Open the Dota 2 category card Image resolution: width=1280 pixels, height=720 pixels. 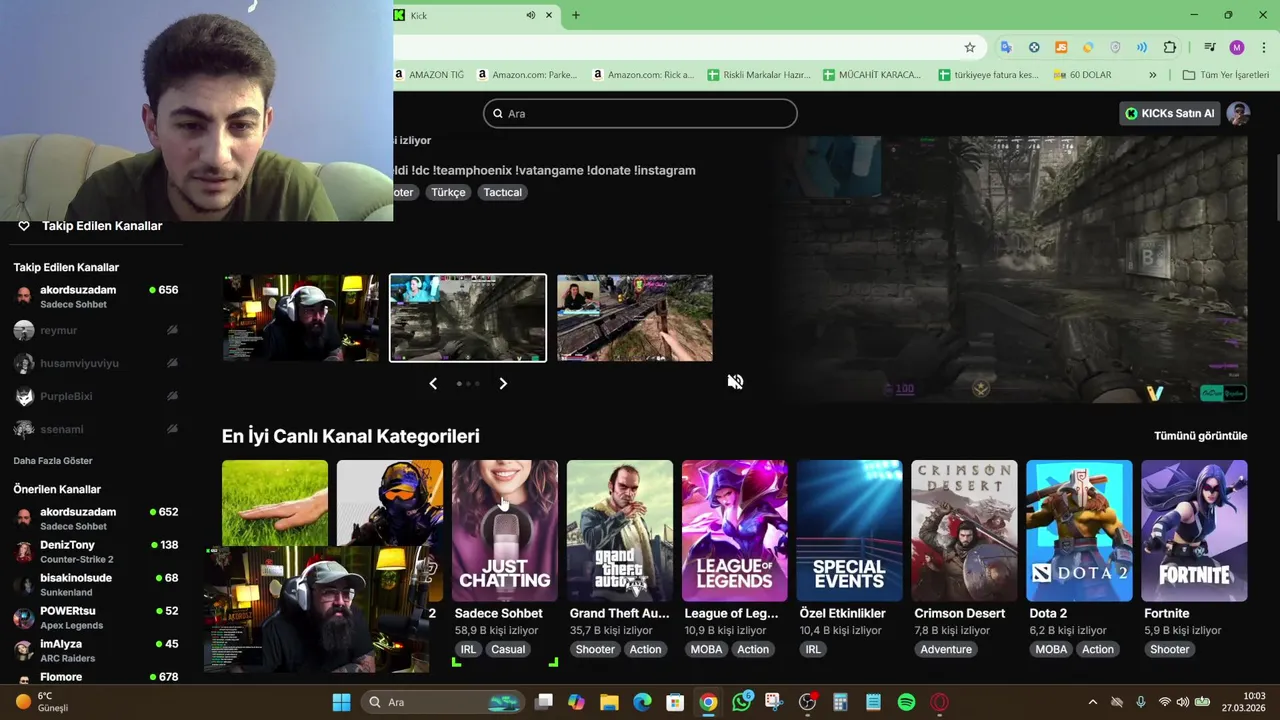click(1080, 531)
